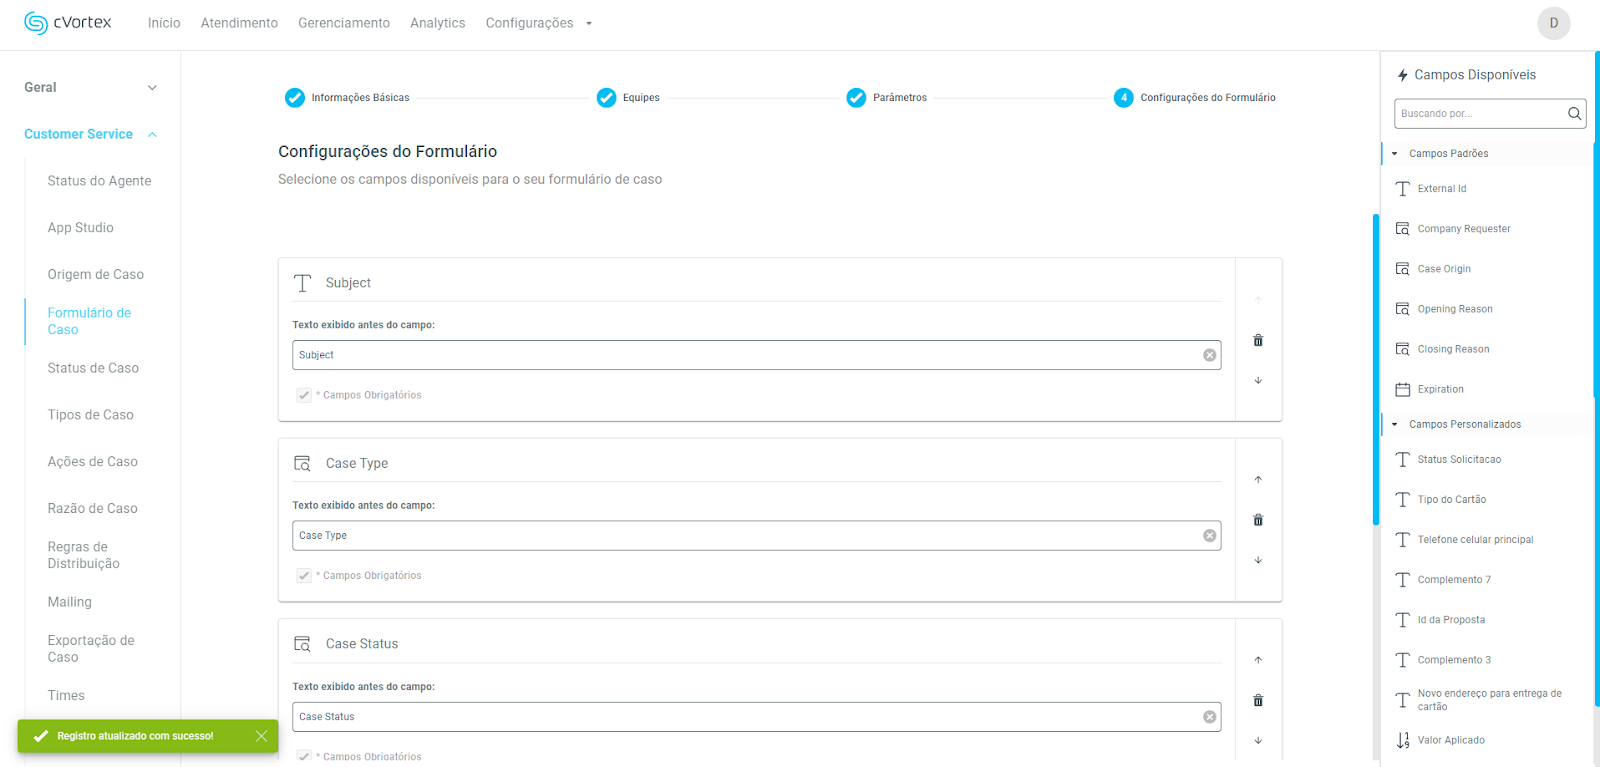Click the search magnifier in Campos Disponíveis

[1574, 114]
